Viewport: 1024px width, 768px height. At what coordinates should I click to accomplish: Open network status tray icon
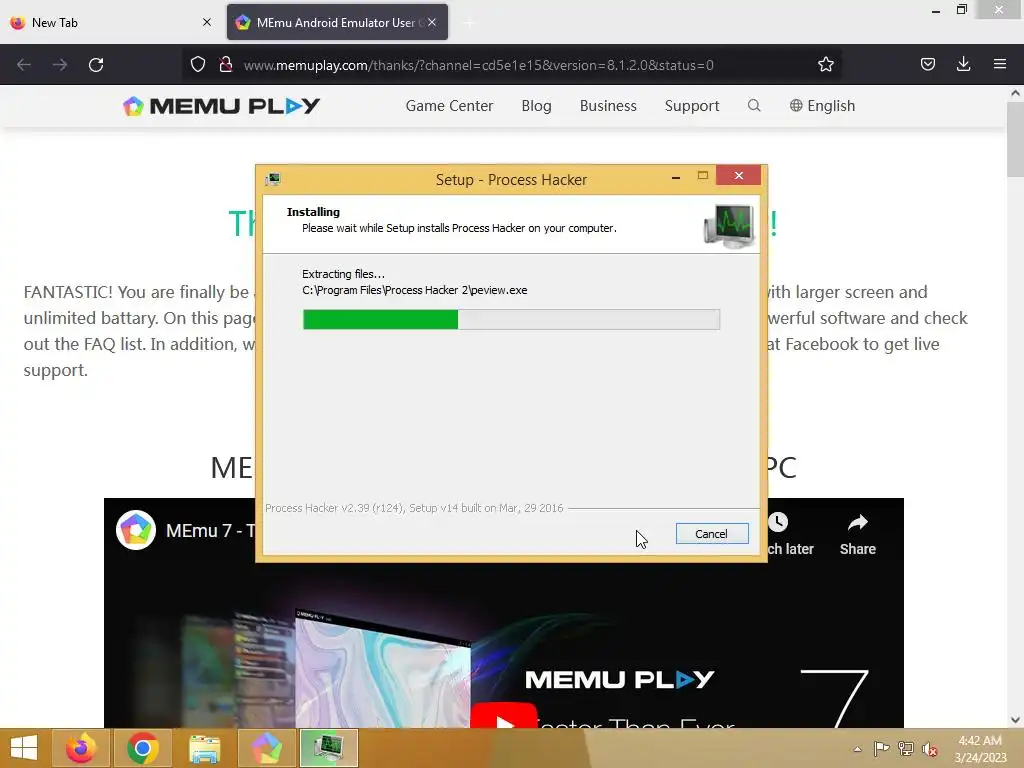(x=906, y=749)
